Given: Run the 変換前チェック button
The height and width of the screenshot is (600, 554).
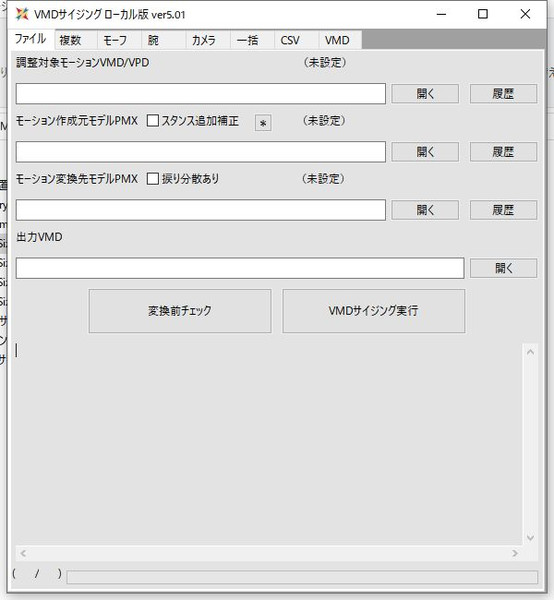Looking at the screenshot, I should pyautogui.click(x=180, y=311).
